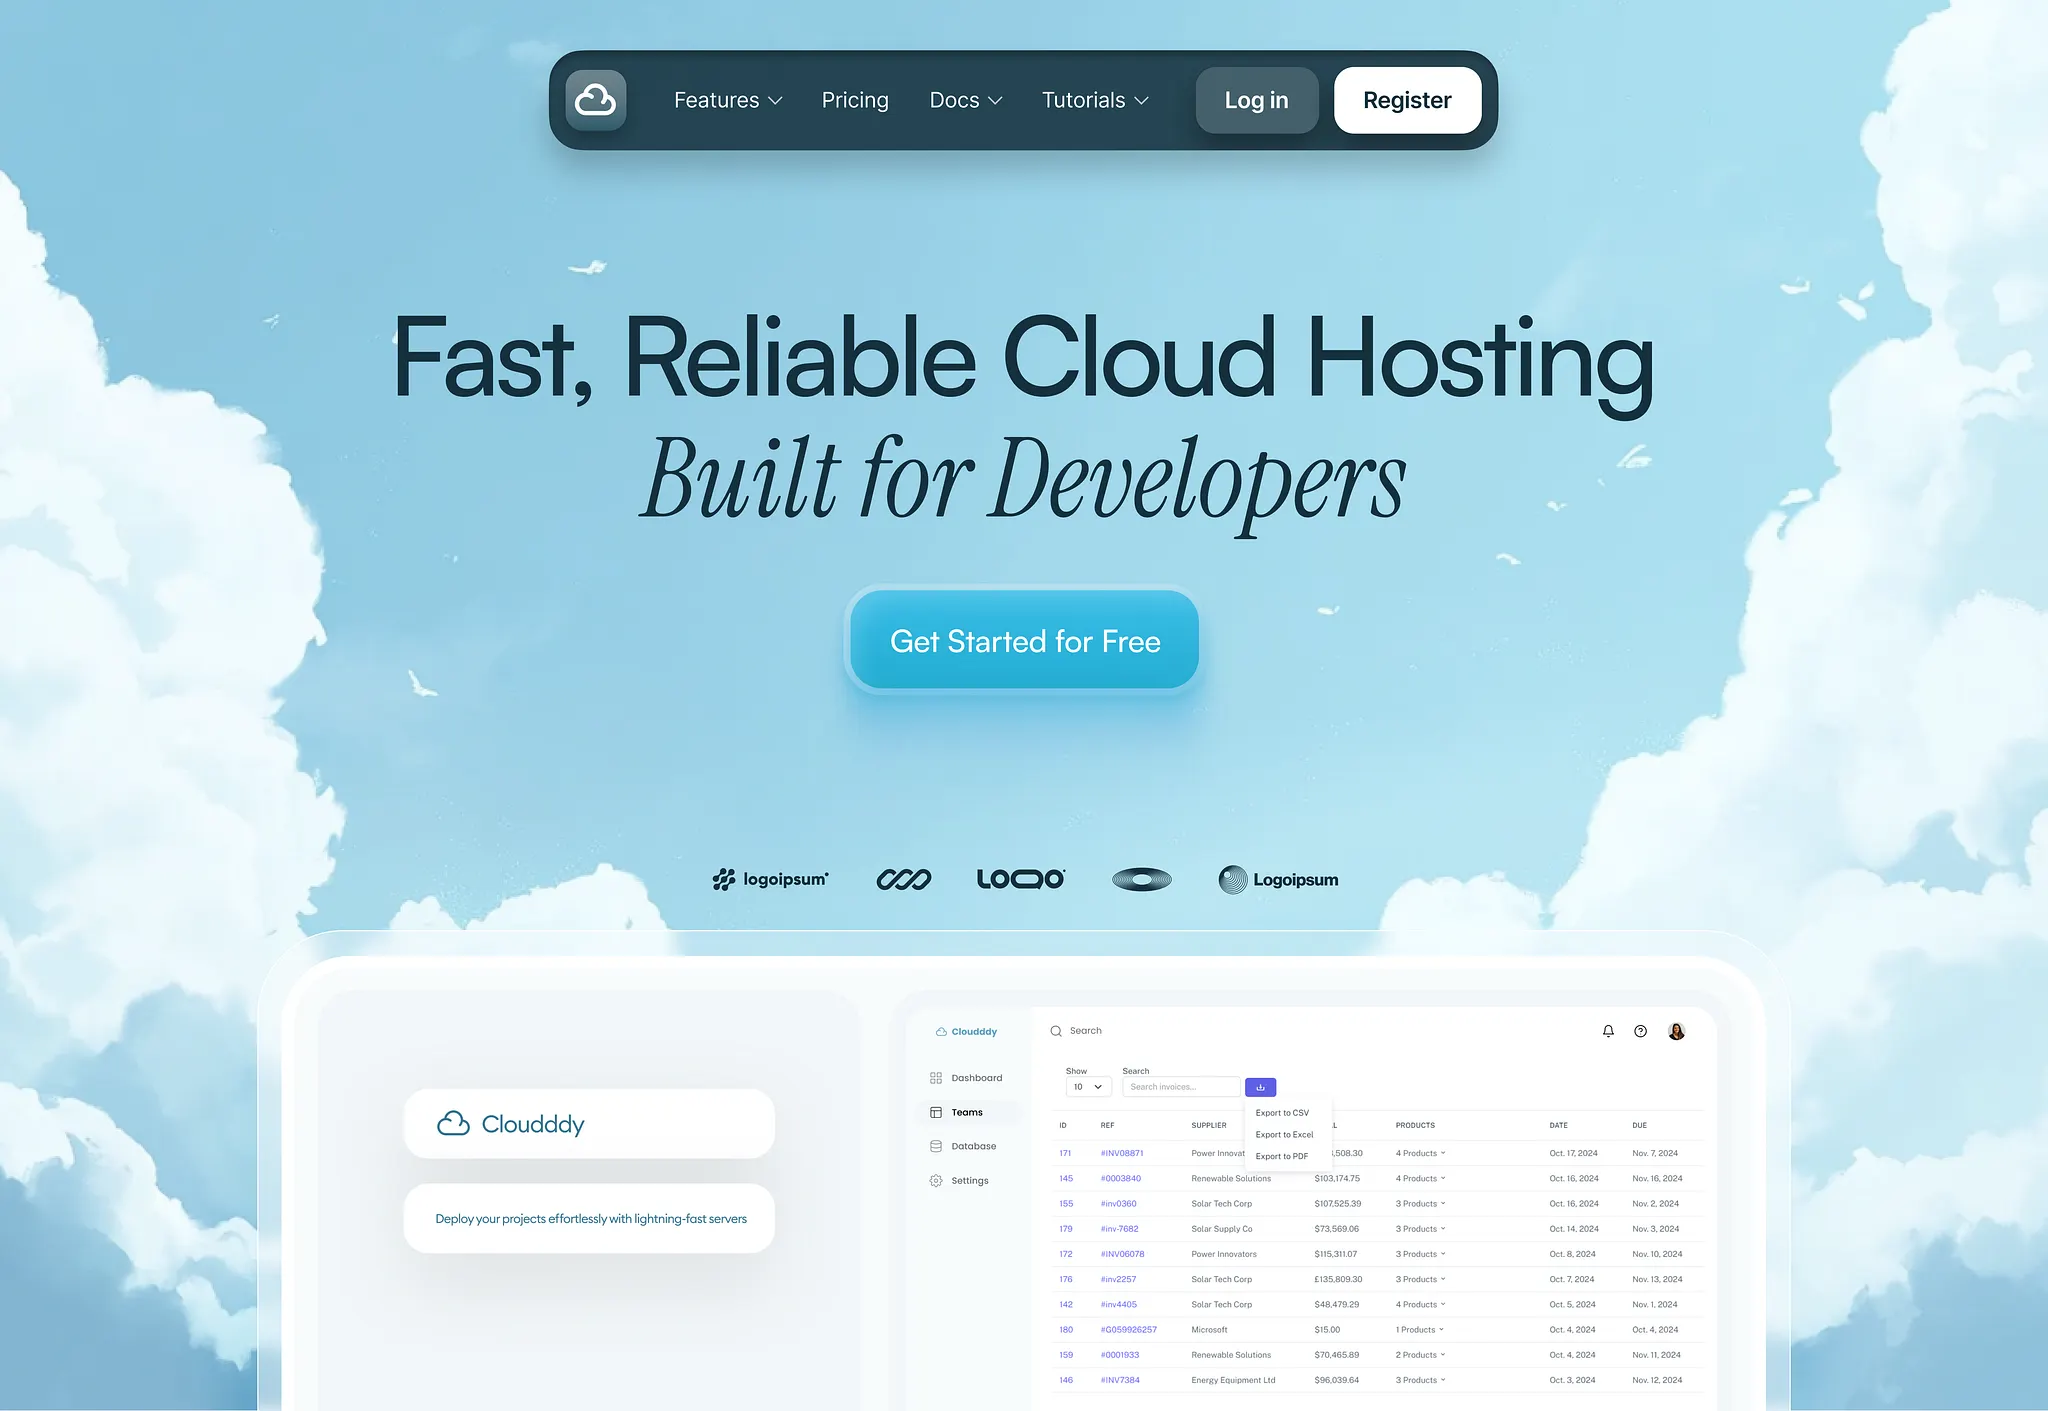Open Dashboard in the sidebar
The height and width of the screenshot is (1411, 2048).
click(x=966, y=1078)
